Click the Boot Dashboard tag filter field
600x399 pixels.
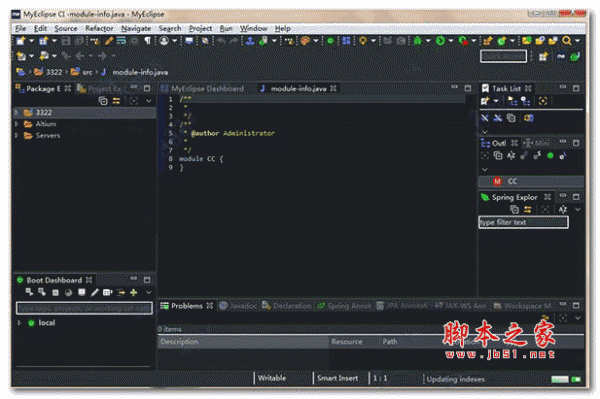(84, 308)
